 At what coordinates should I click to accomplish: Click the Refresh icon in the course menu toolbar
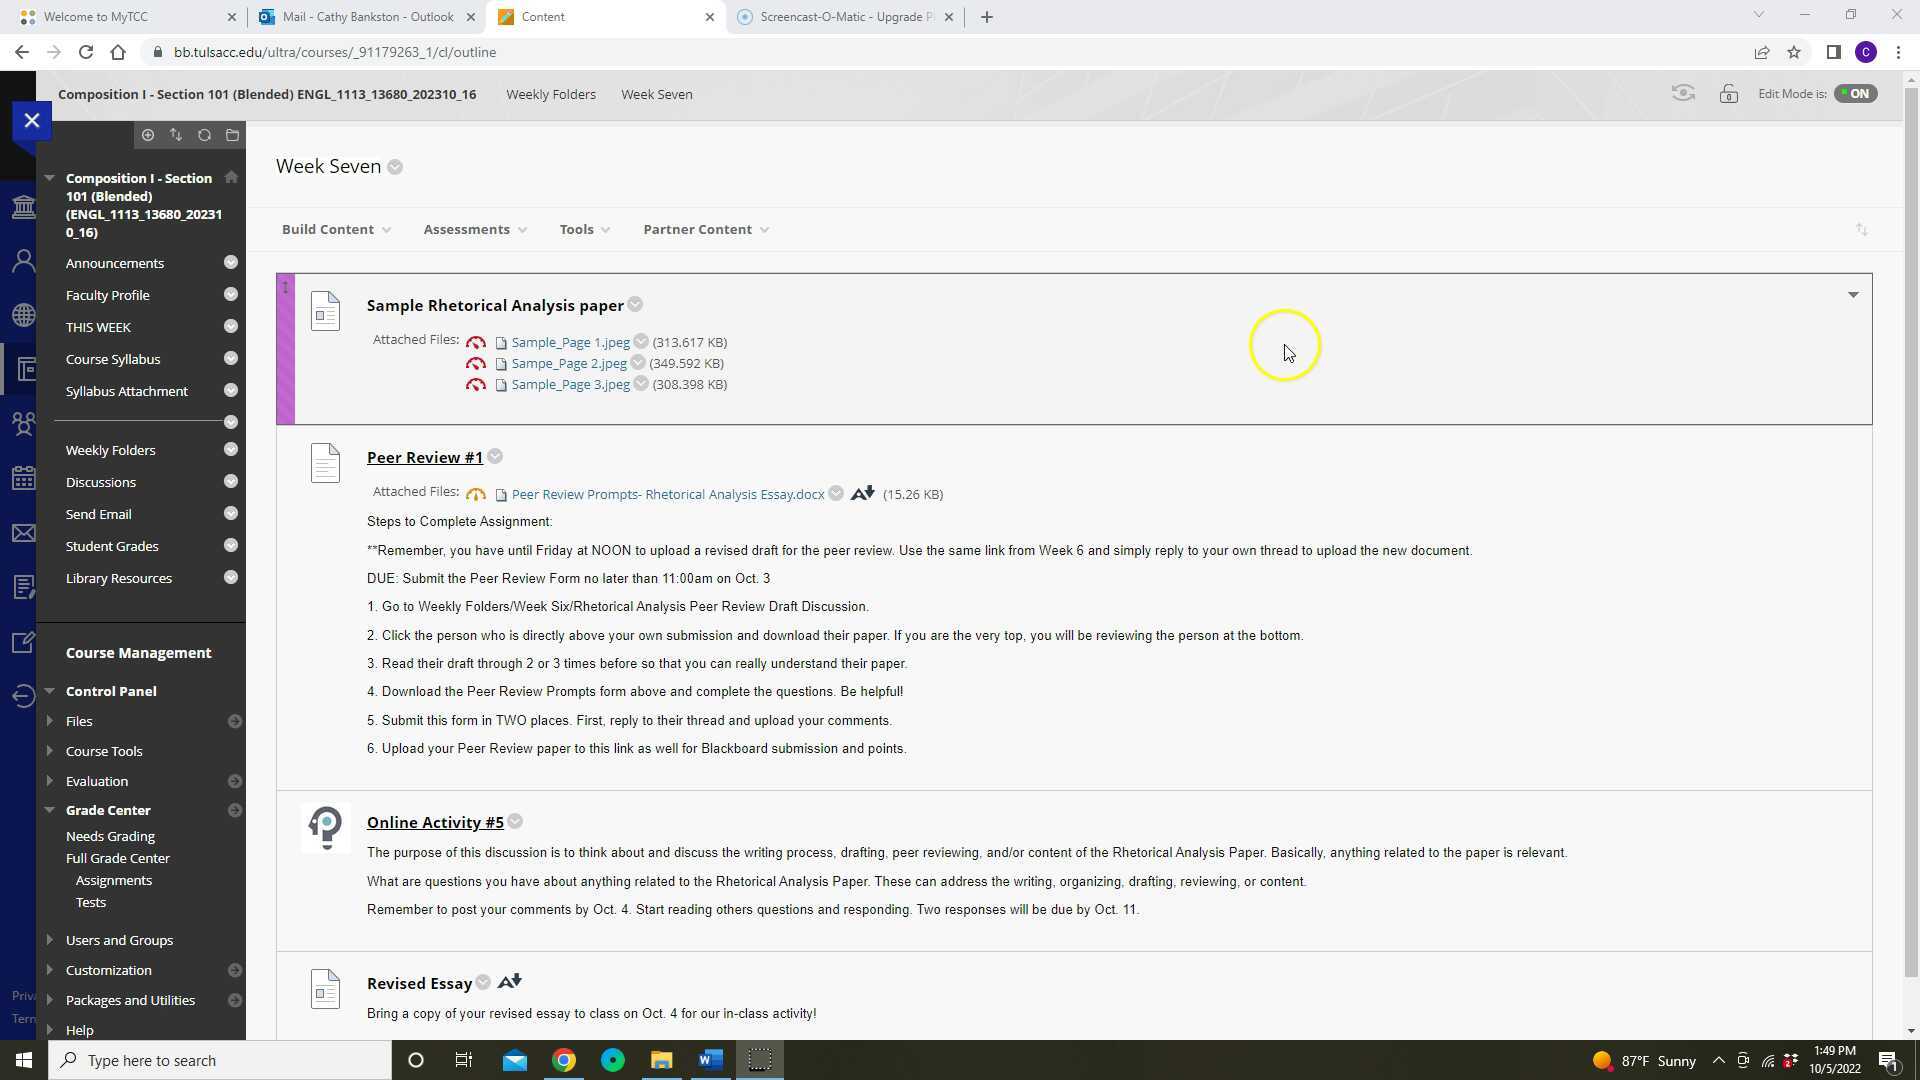(x=204, y=135)
